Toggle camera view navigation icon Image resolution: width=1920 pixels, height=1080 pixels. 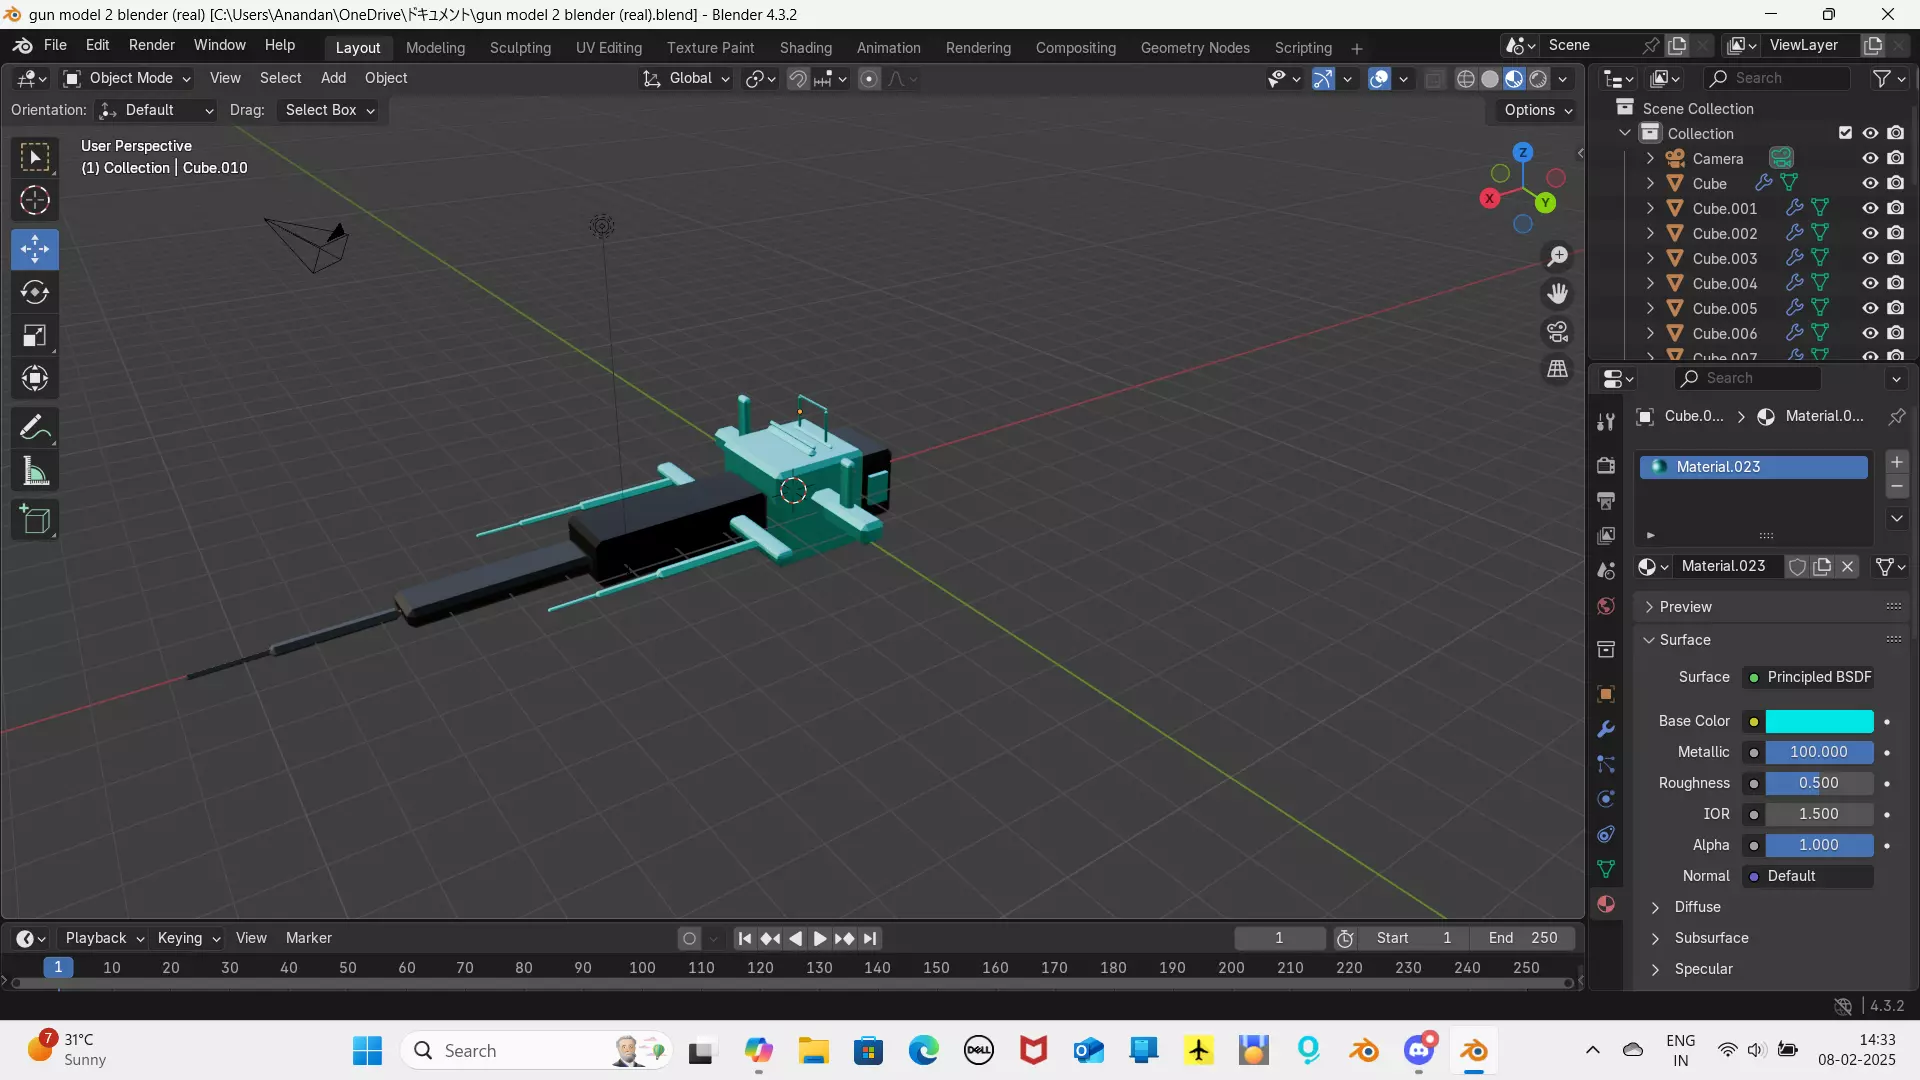[1557, 332]
